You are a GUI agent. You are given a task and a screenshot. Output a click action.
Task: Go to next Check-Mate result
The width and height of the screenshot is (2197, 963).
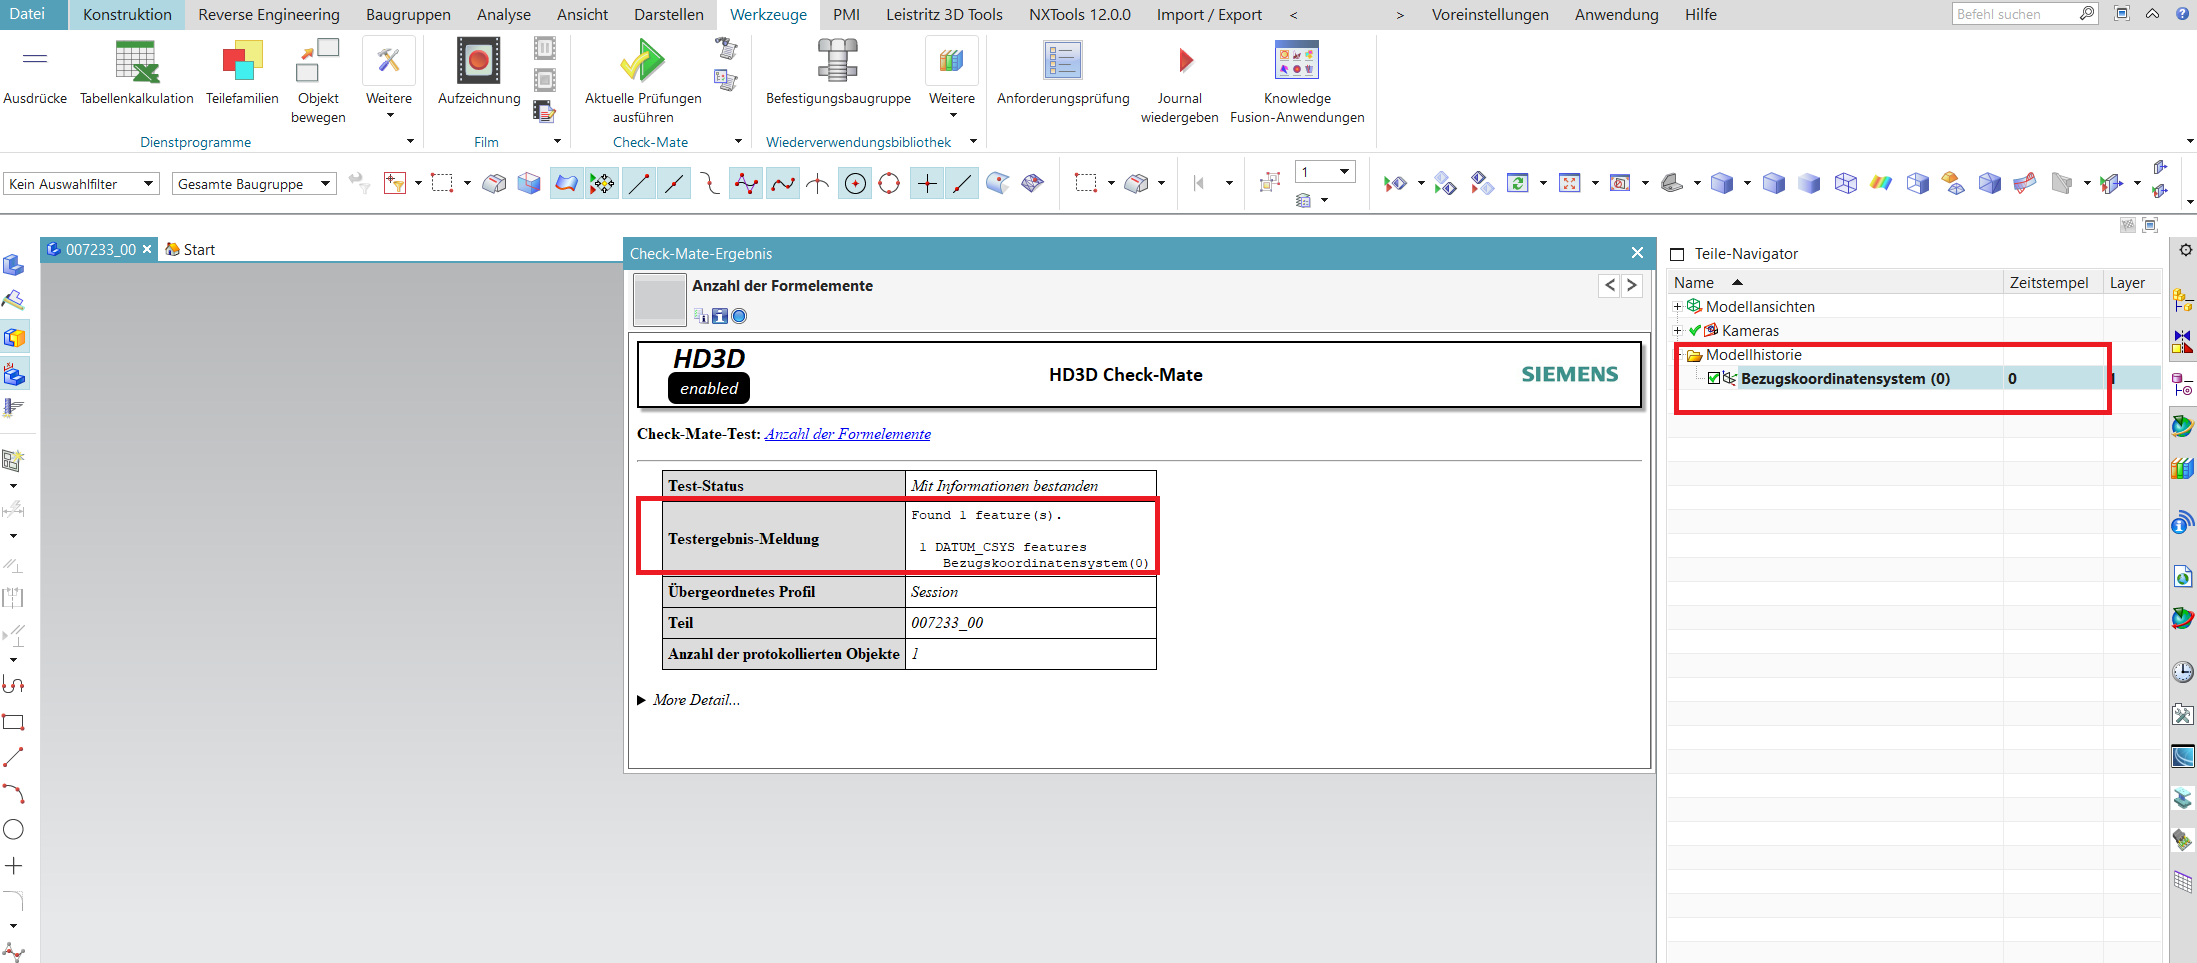click(1631, 285)
